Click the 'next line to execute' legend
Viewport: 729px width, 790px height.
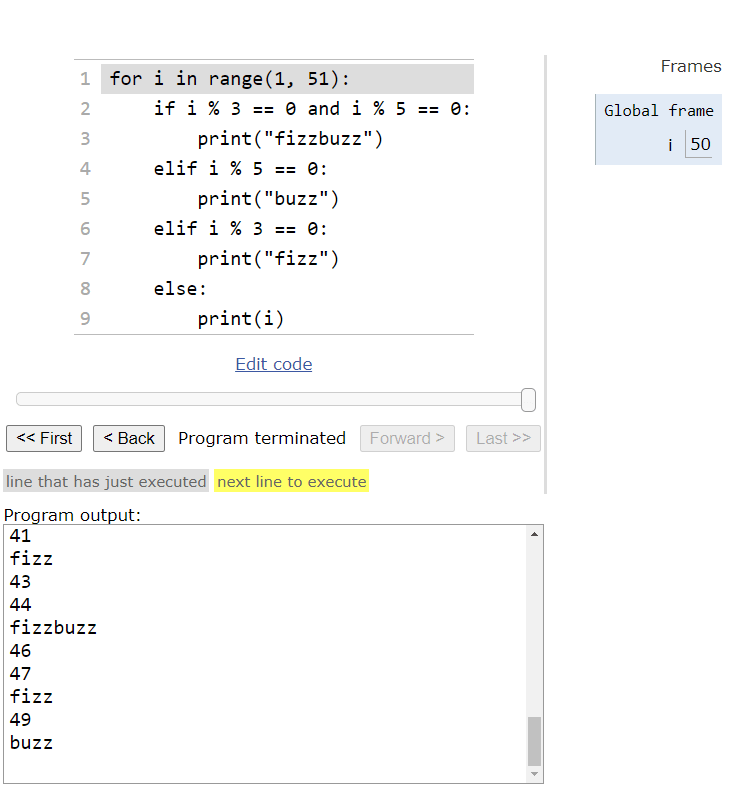point(292,481)
